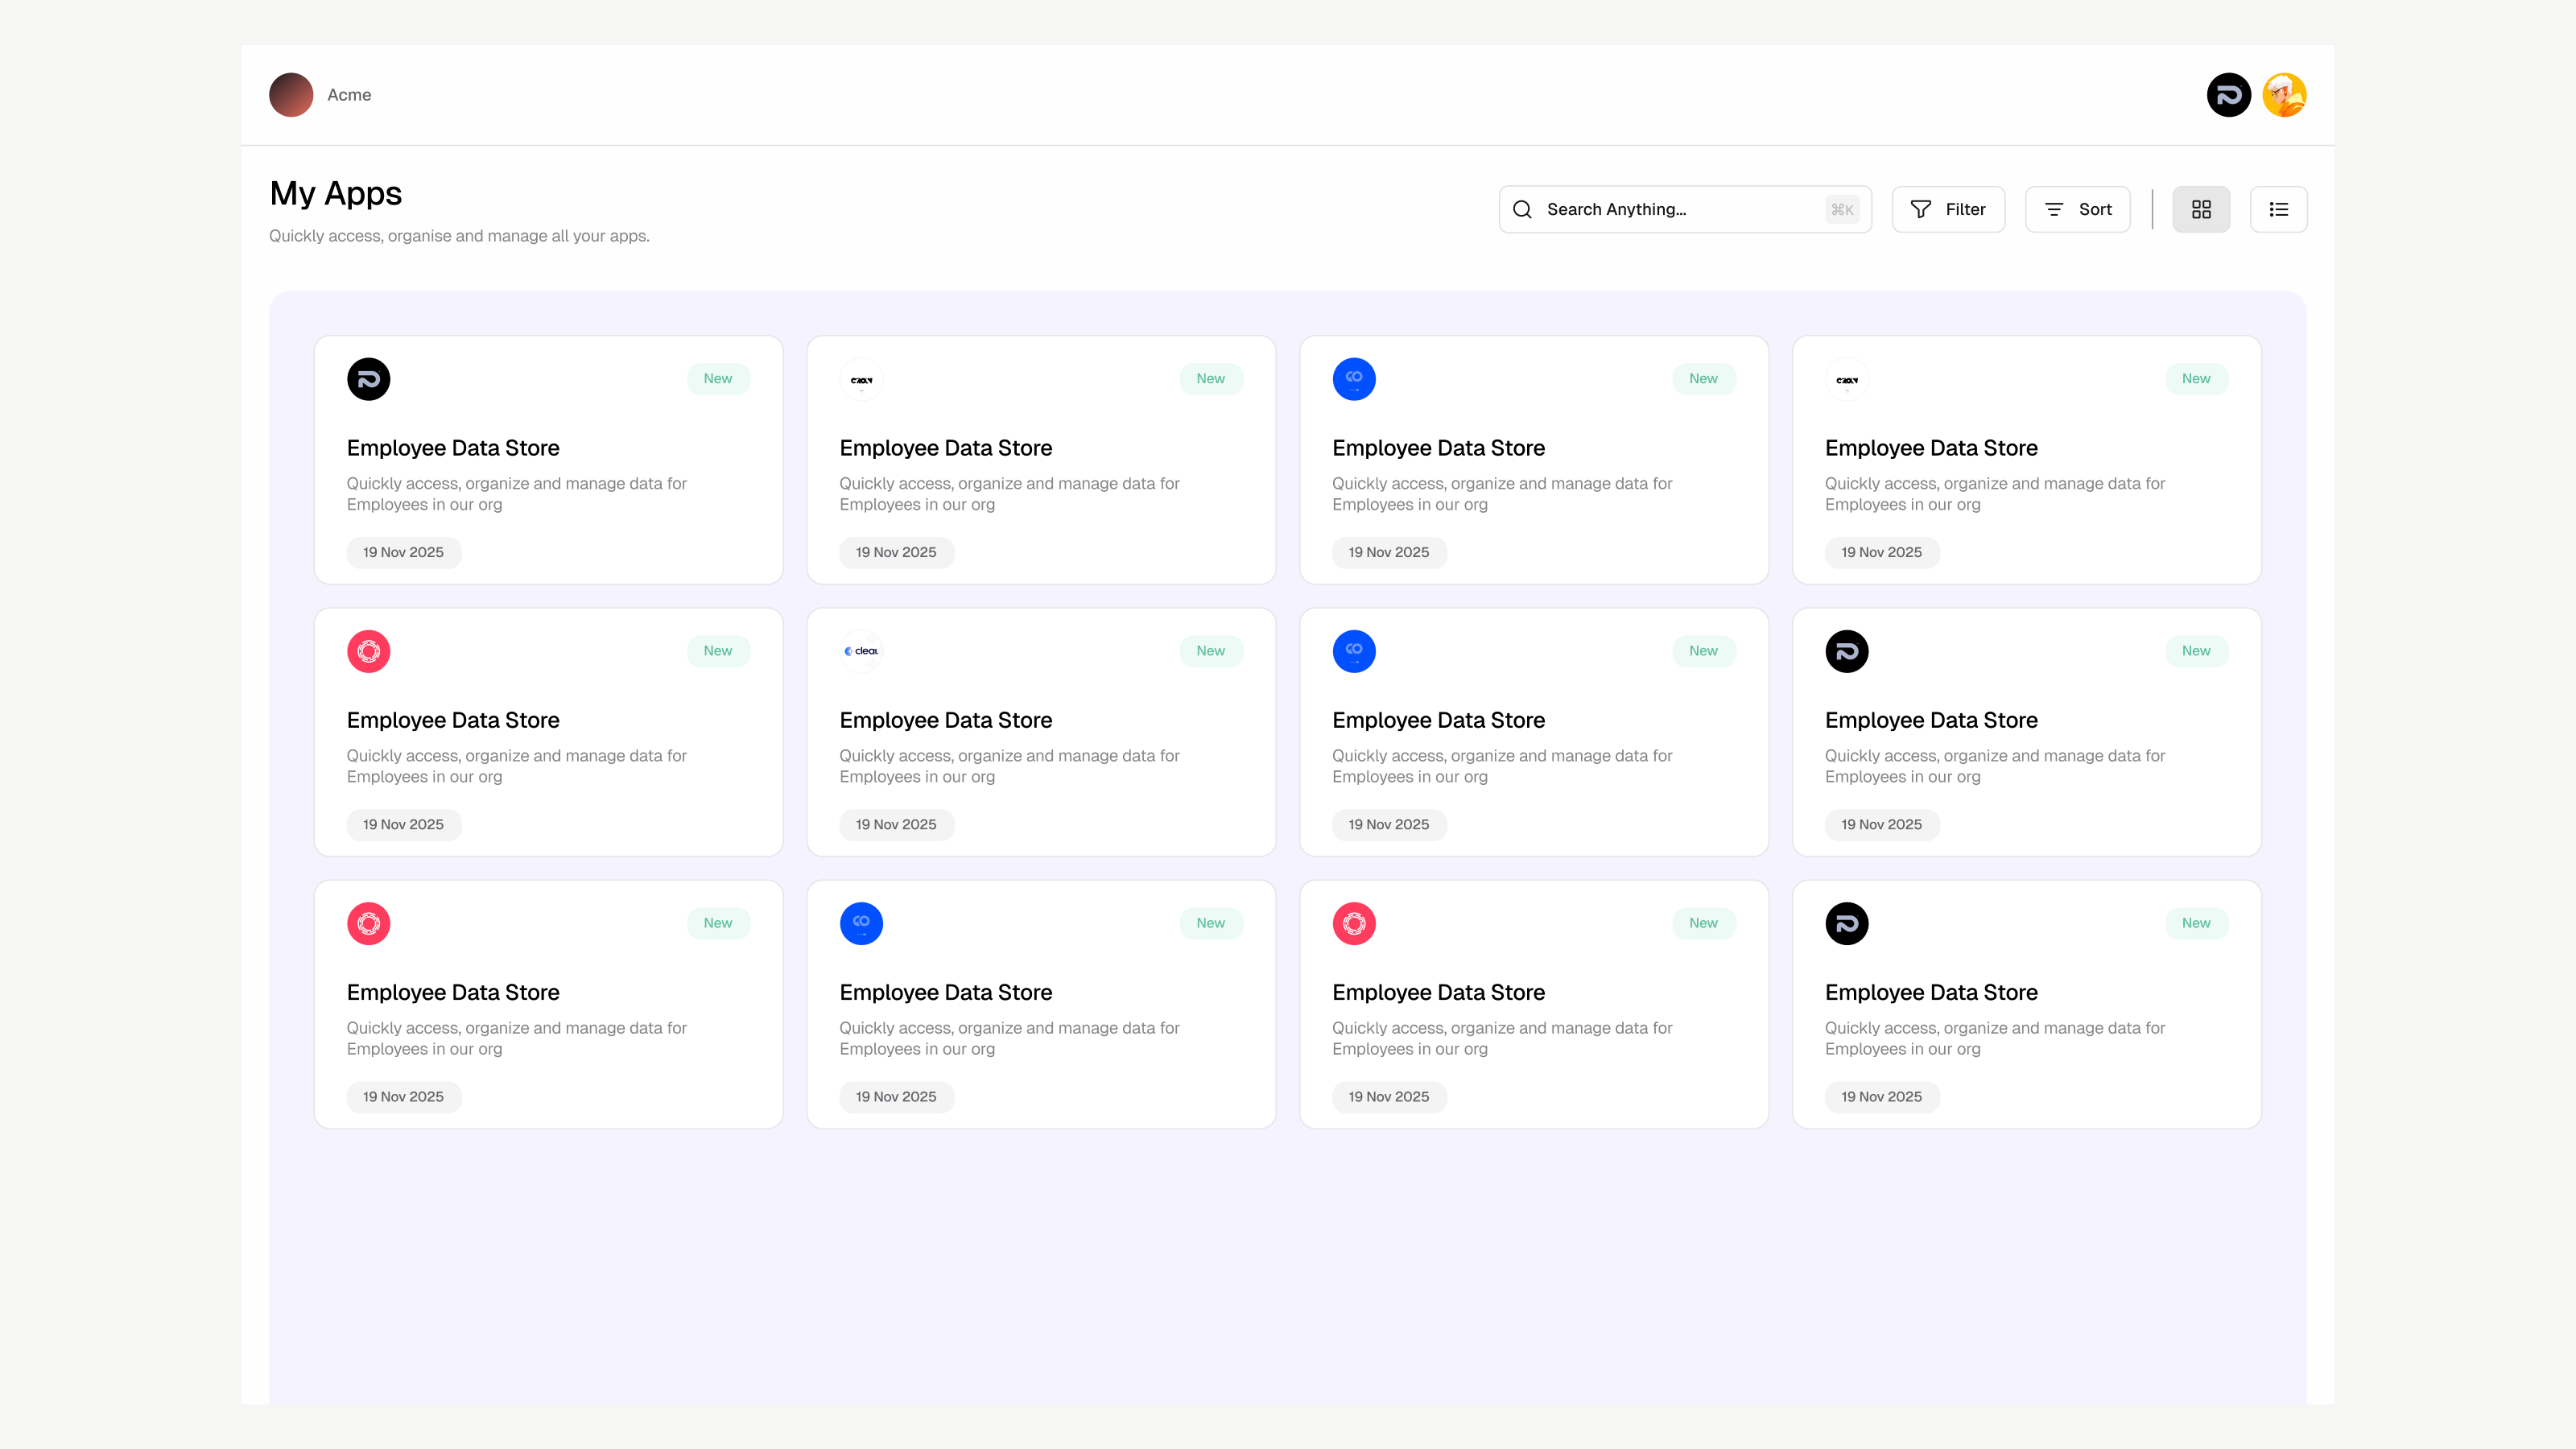This screenshot has width=2576, height=1449.
Task: Open the Filter options
Action: pos(1948,209)
